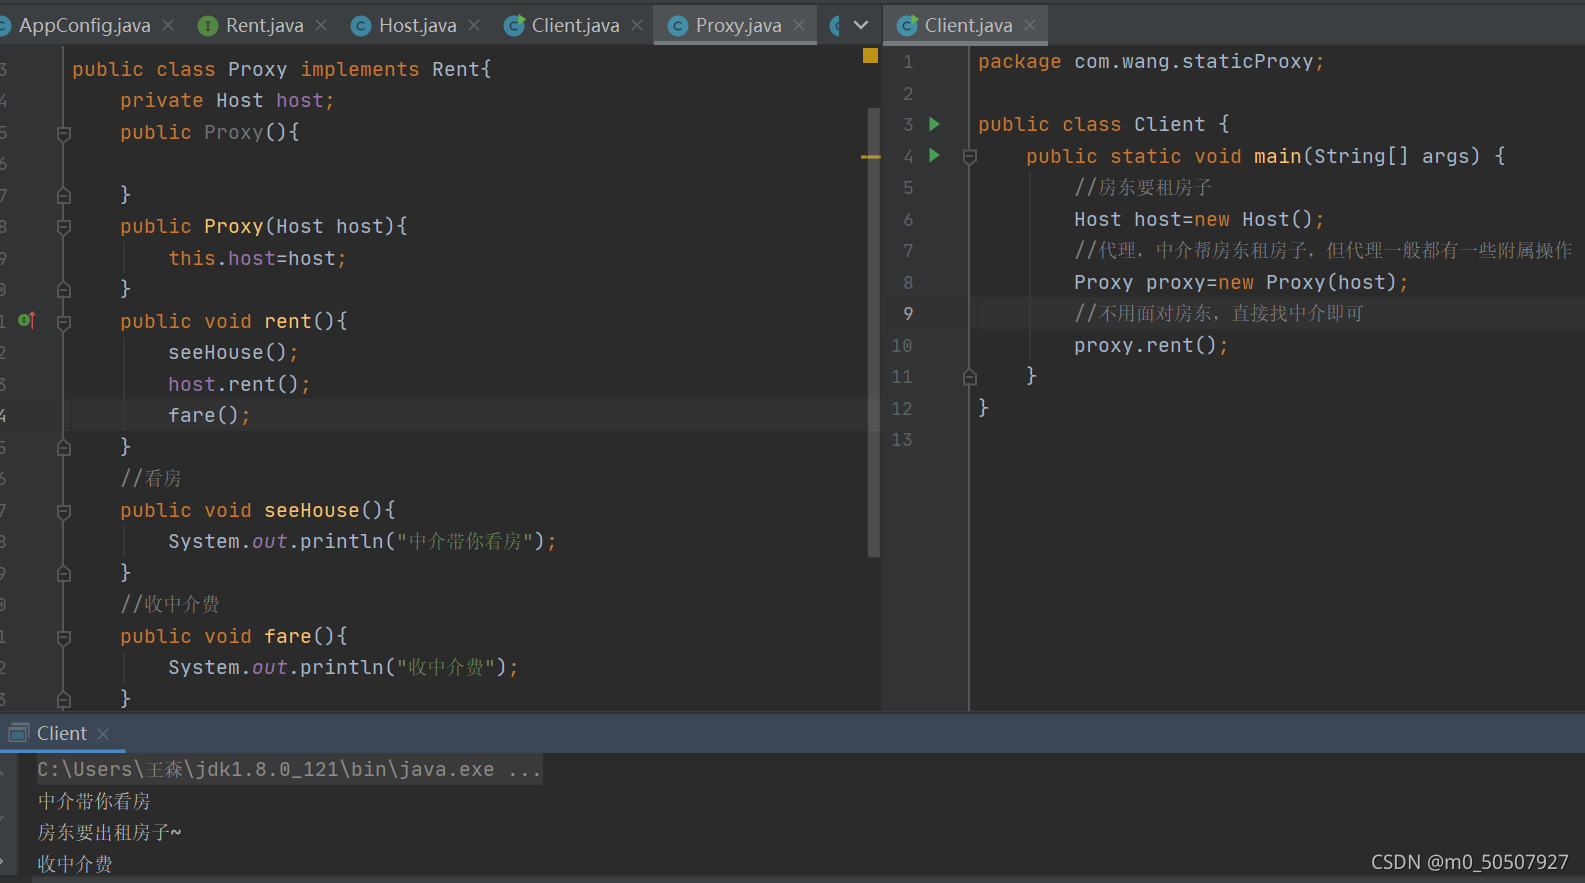Click Proxy.java class file icon

678,26
